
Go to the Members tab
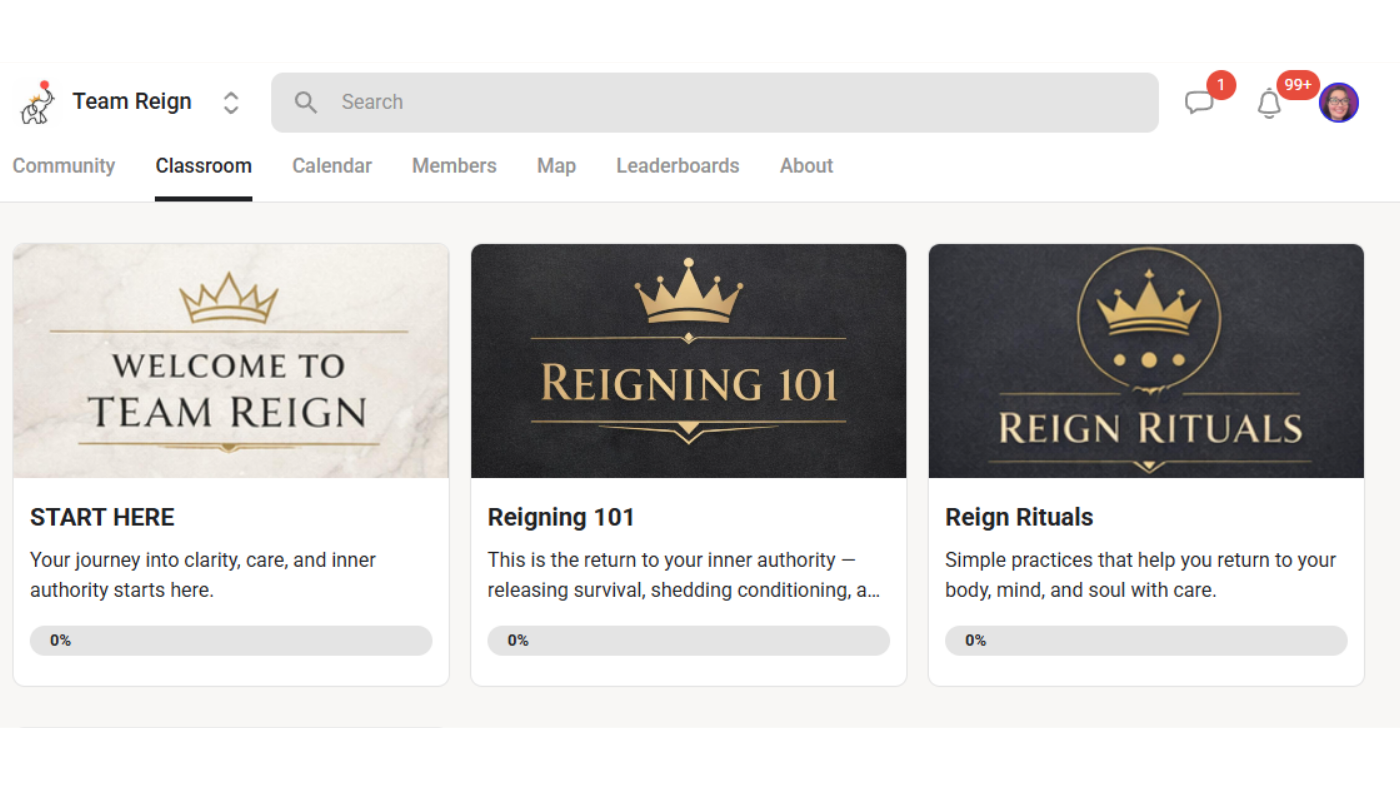point(454,166)
